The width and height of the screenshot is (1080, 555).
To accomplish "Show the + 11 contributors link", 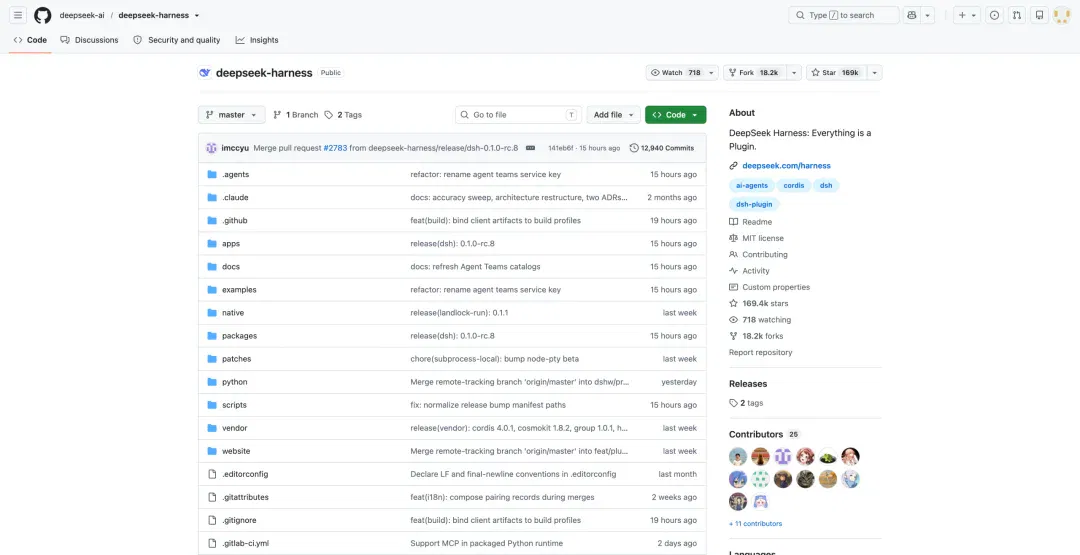I will pos(755,524).
